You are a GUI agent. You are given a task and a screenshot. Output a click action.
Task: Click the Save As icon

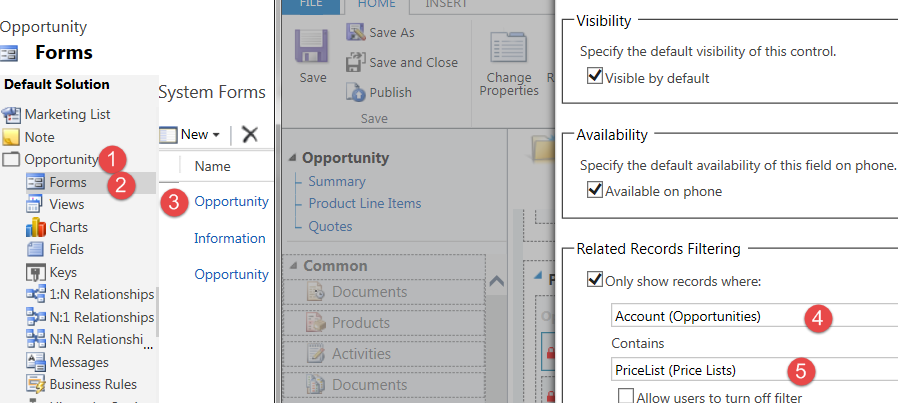355,32
